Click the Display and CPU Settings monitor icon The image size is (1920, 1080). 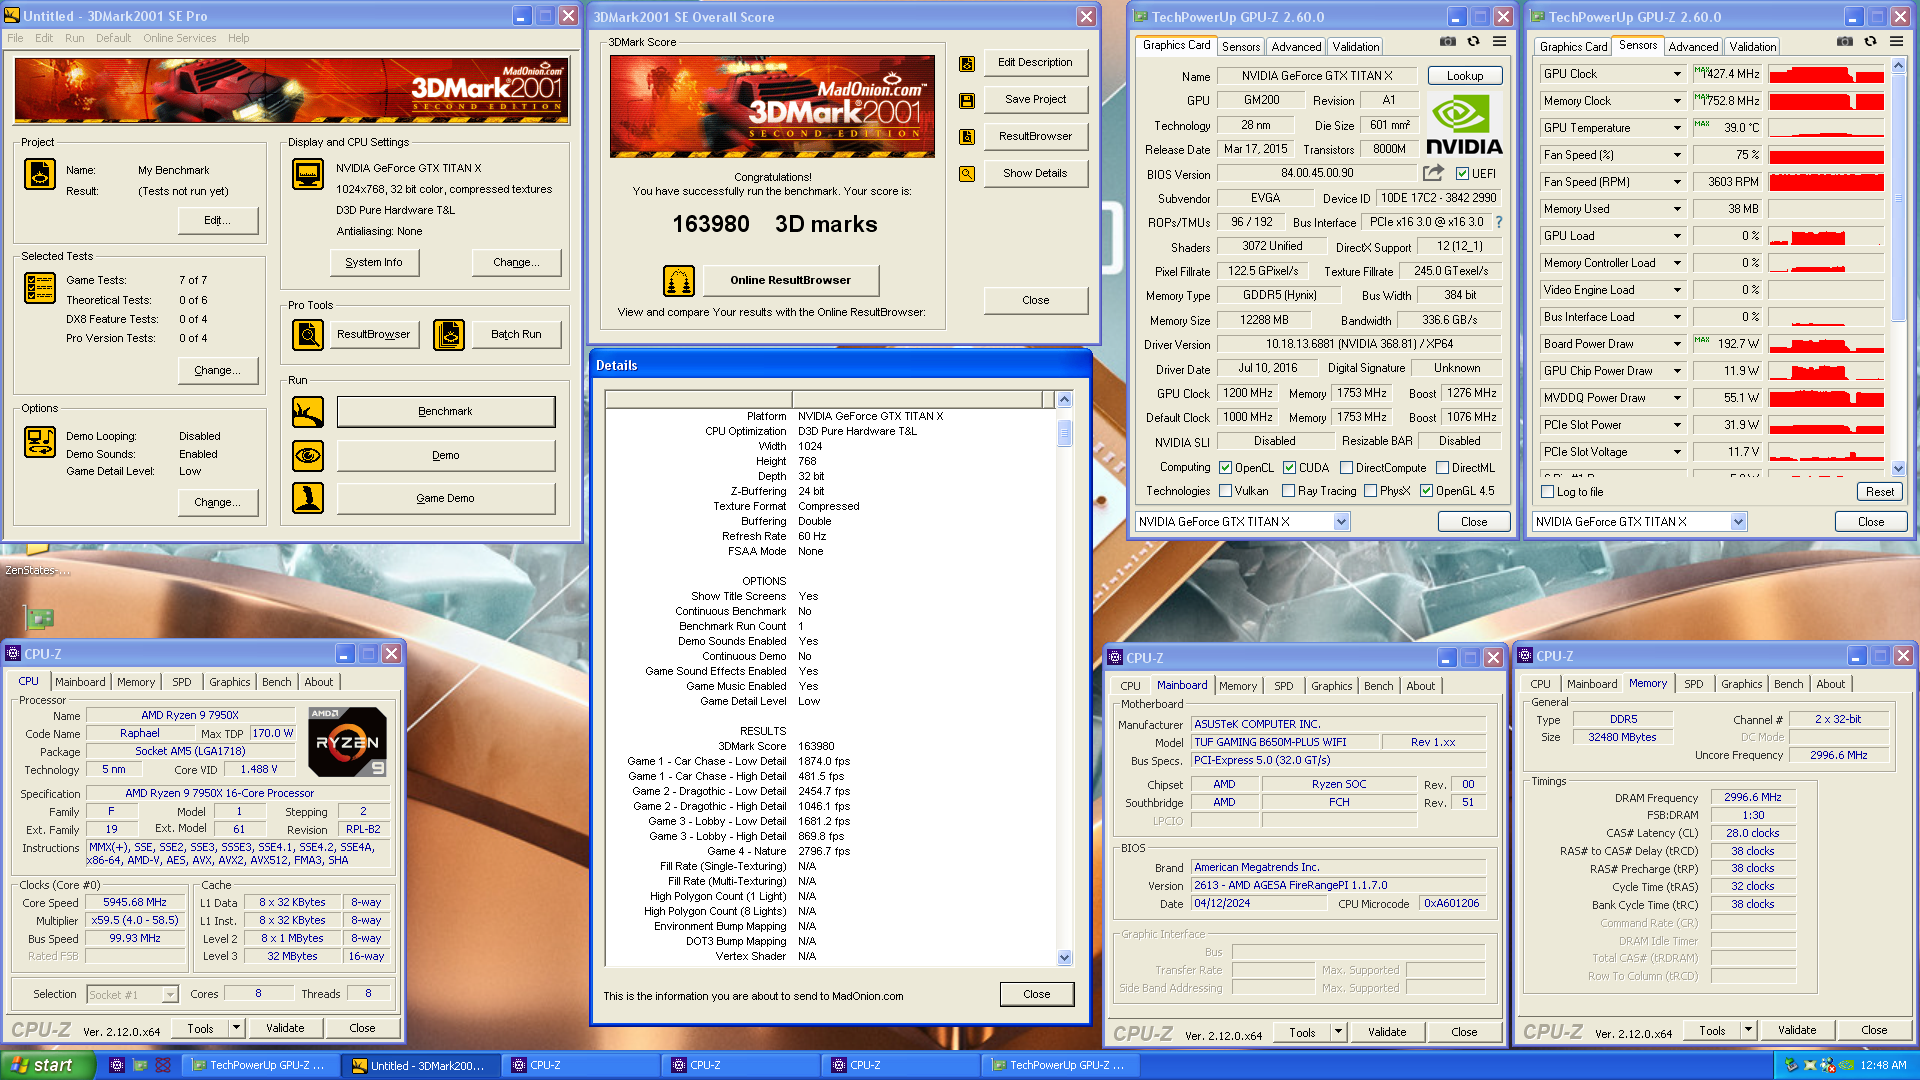tap(308, 174)
